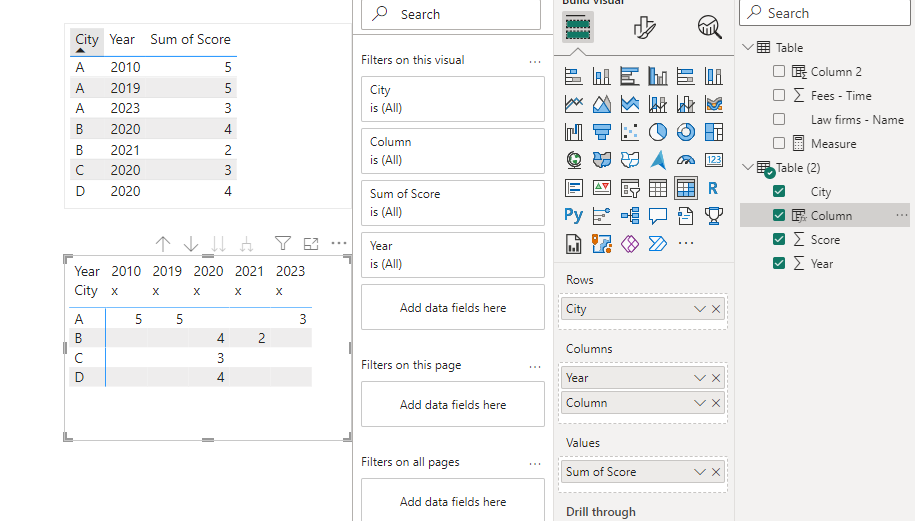Select the Stacked area chart visual
This screenshot has width=915, height=521.
coord(630,104)
